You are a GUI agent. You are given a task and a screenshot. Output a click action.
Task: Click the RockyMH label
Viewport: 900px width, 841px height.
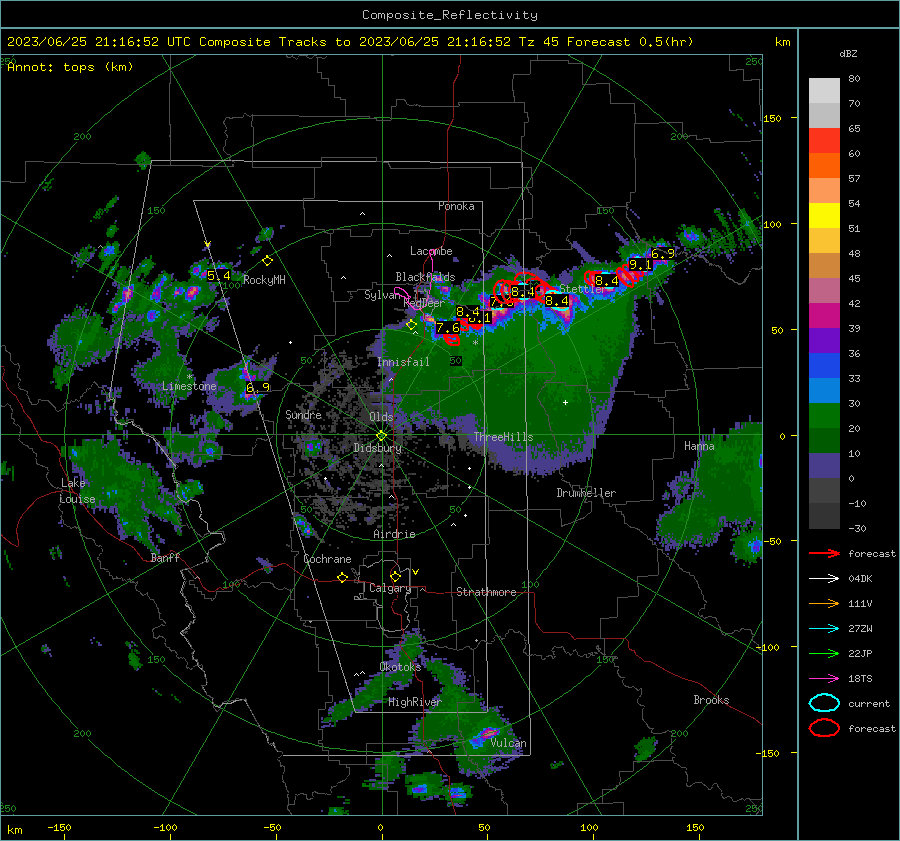pyautogui.click(x=264, y=280)
